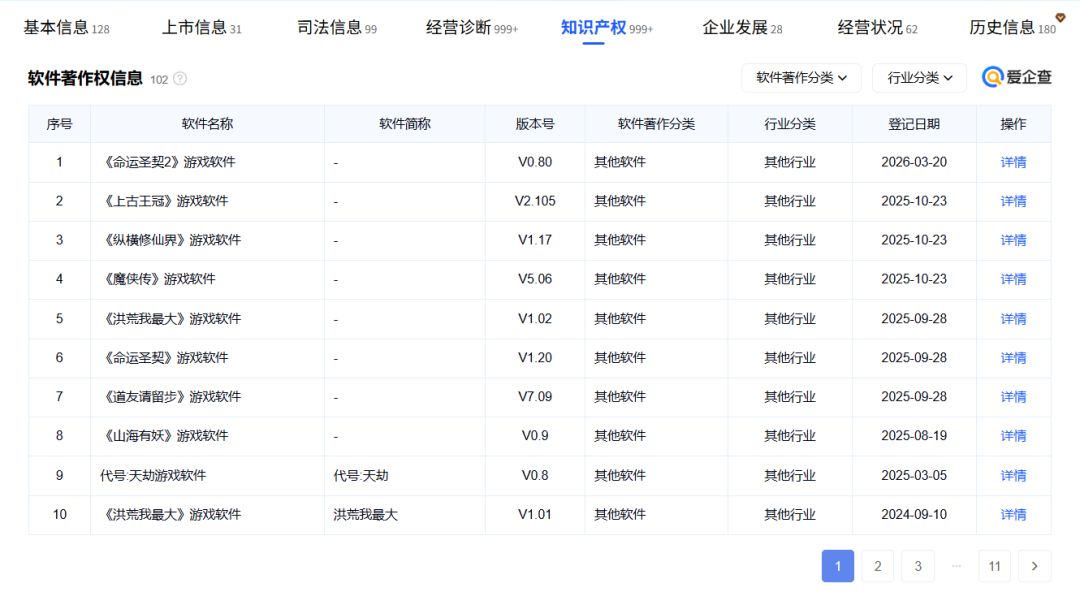Image resolution: width=1080 pixels, height=605 pixels.
Task: Expand the 行业分类 dropdown filter
Action: click(x=919, y=78)
